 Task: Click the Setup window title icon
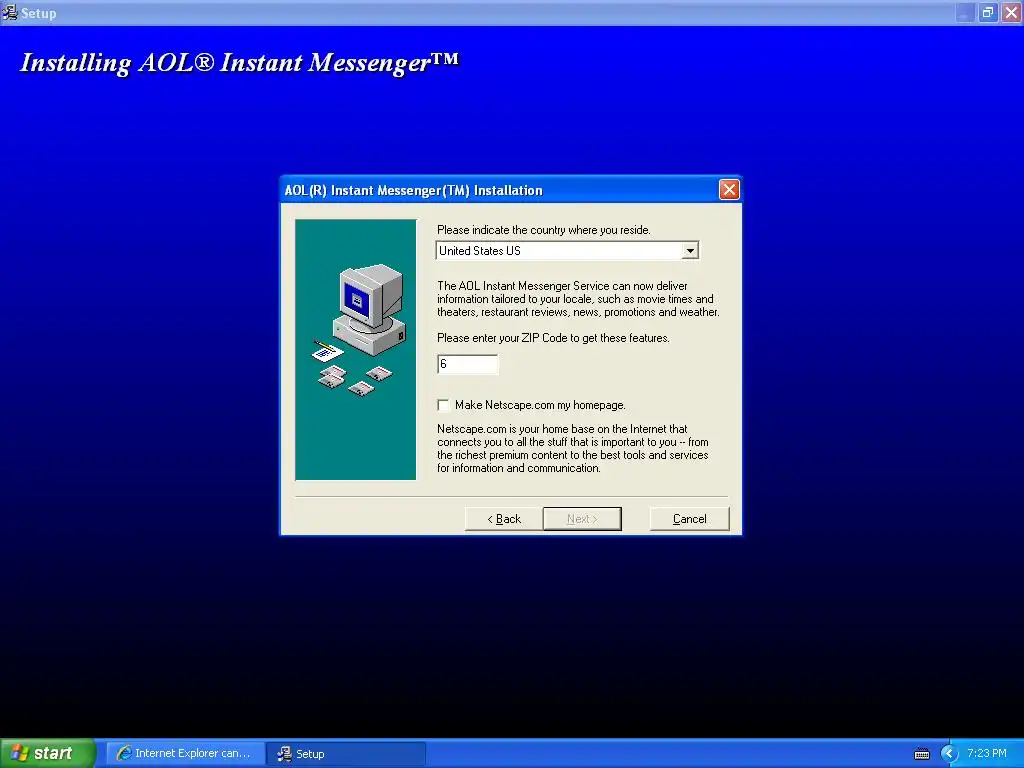10,12
